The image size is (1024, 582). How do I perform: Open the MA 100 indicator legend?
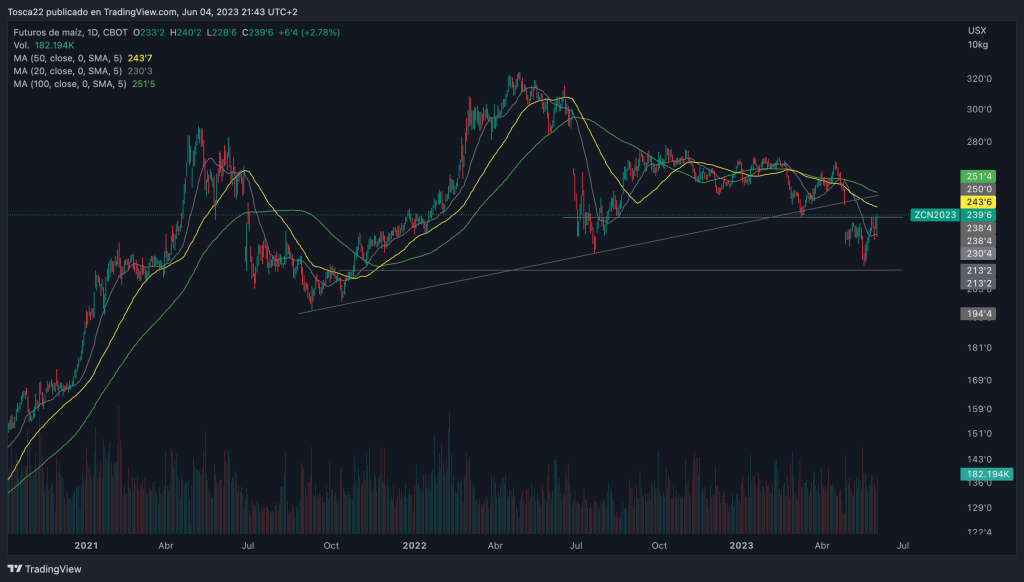(x=70, y=84)
